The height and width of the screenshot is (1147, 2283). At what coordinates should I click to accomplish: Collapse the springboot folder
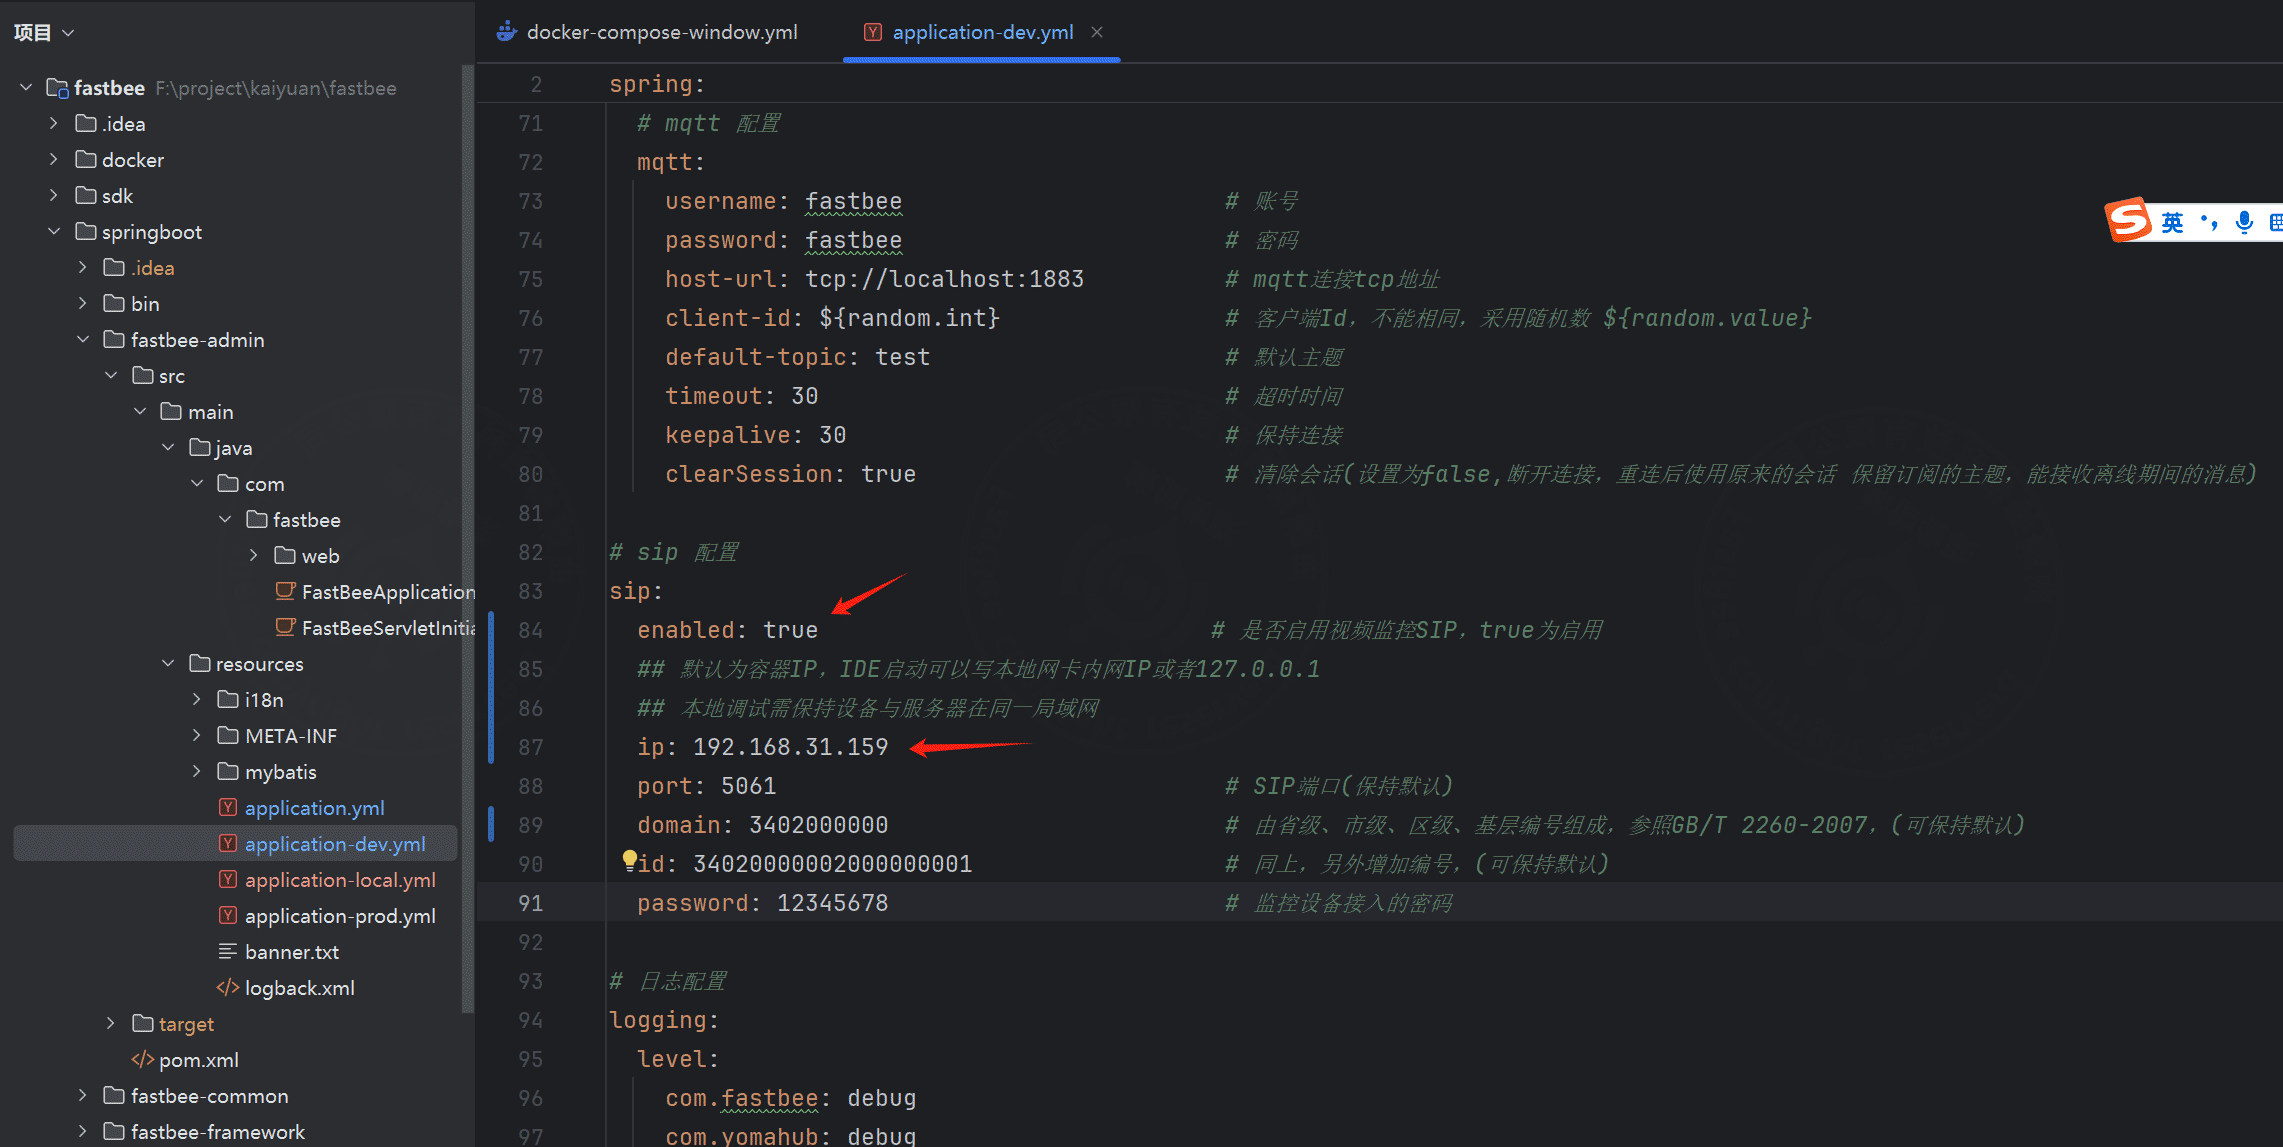click(54, 232)
